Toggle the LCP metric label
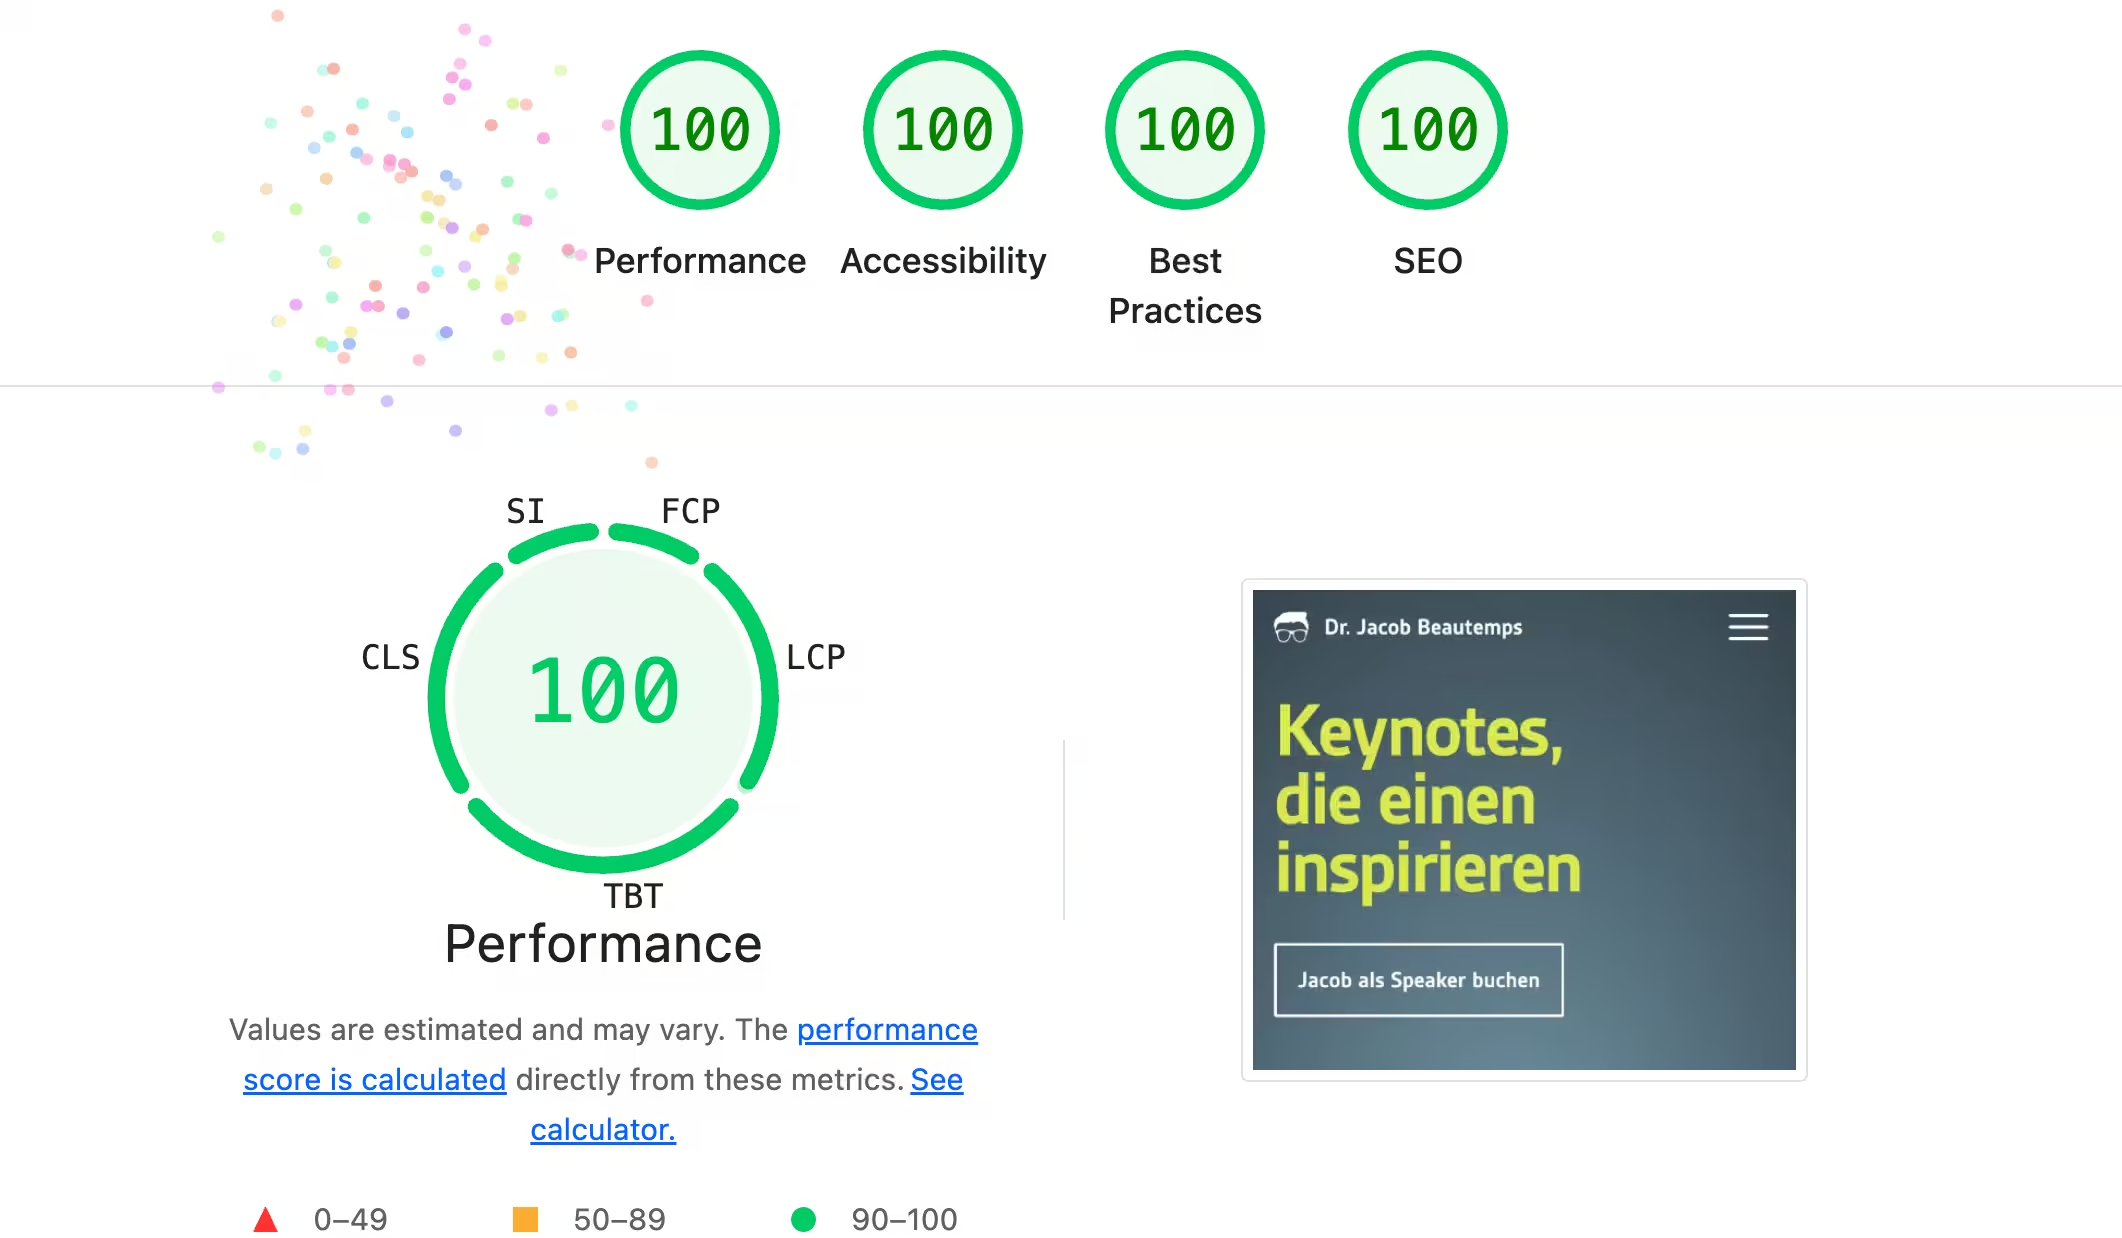Image resolution: width=2122 pixels, height=1238 pixels. click(x=814, y=657)
